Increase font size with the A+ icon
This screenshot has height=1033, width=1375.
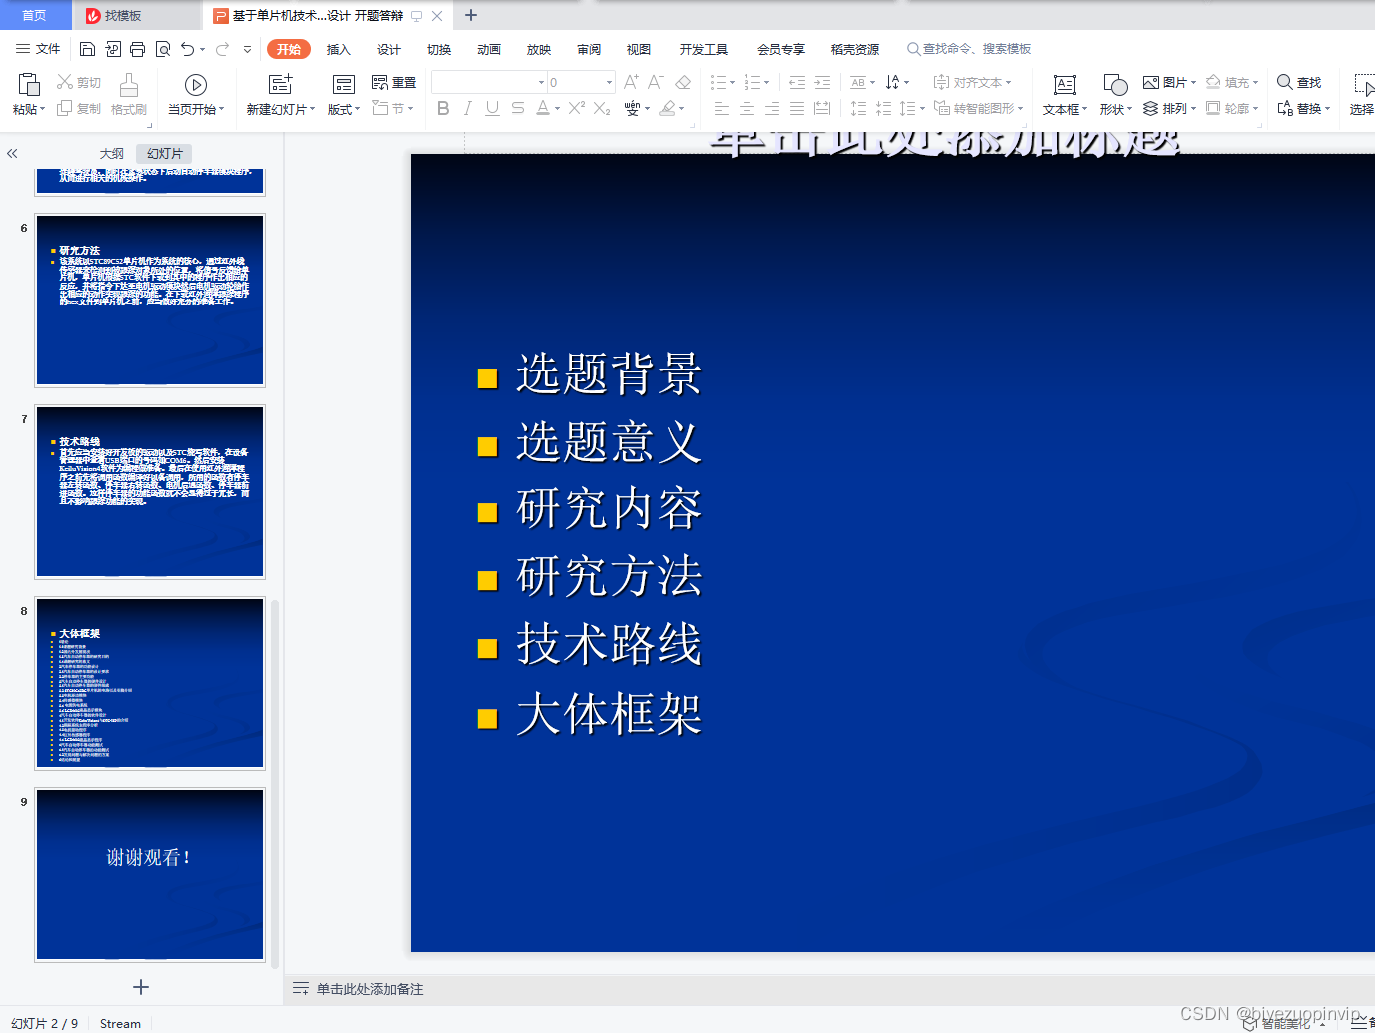tap(631, 82)
